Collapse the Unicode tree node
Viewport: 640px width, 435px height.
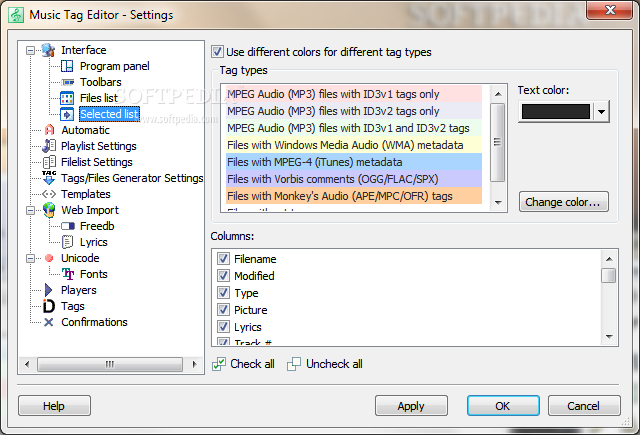coord(30,259)
